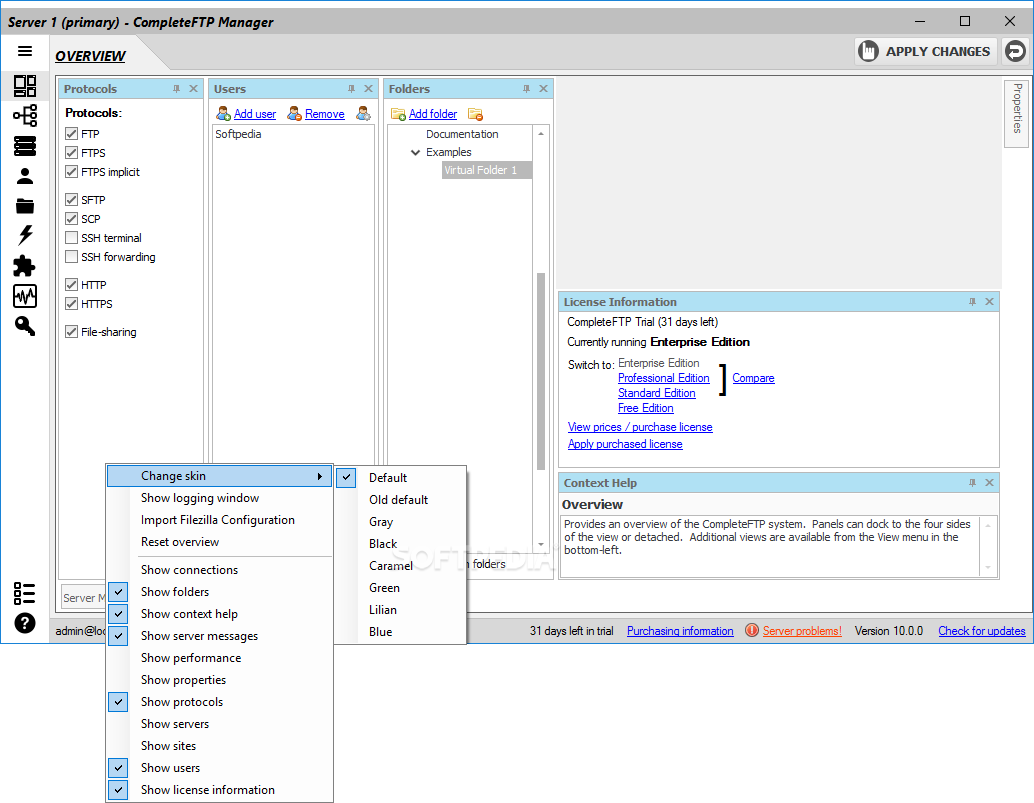Screen dimensions: 1034x803
Task: Click the Apply Changes button
Action: point(926,51)
